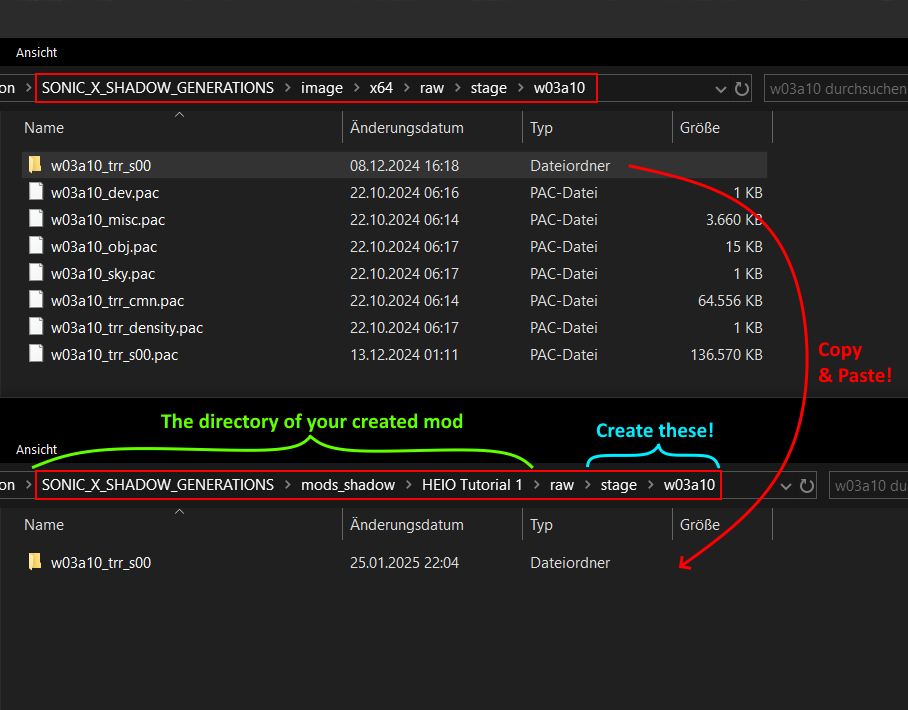The width and height of the screenshot is (908, 710).
Task: Click the 136.570 KB size cell
Action: [726, 355]
